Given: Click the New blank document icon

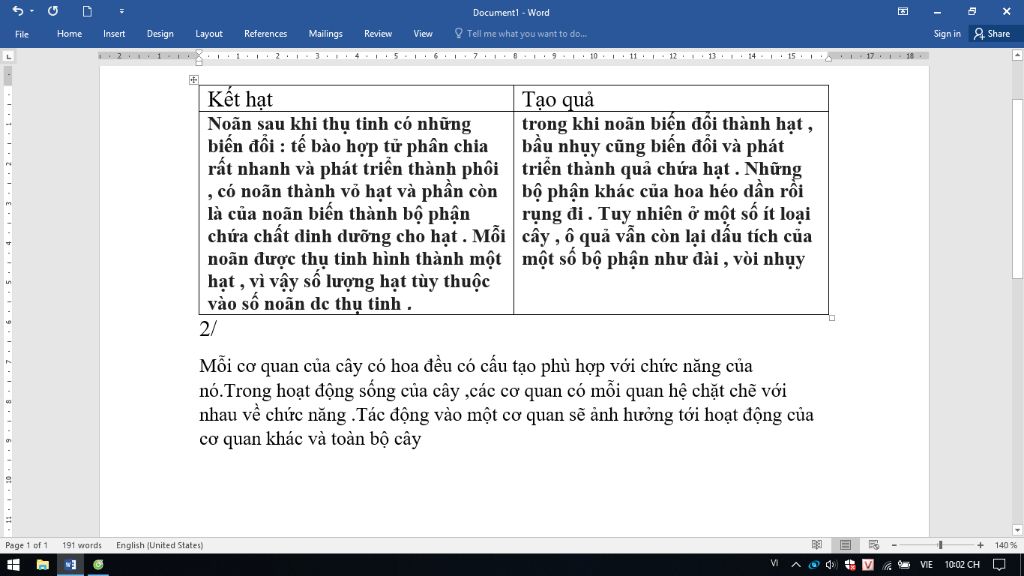Looking at the screenshot, I should coord(87,11).
